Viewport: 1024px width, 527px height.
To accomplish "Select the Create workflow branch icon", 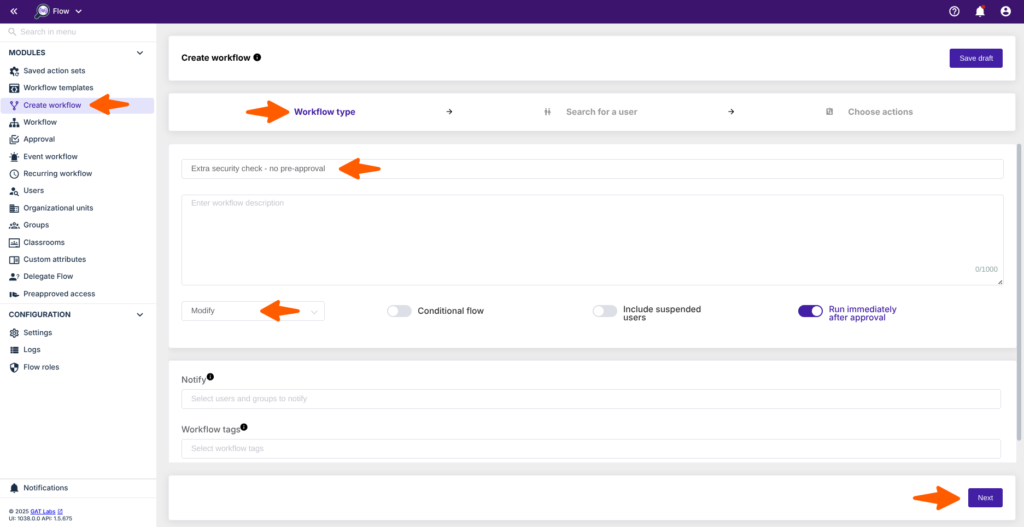I will point(14,105).
